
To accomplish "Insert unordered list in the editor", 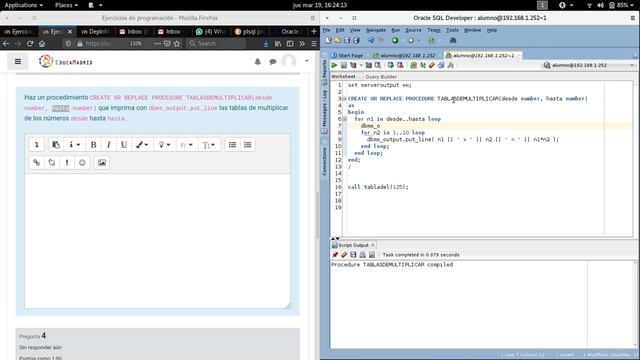I will [232, 145].
